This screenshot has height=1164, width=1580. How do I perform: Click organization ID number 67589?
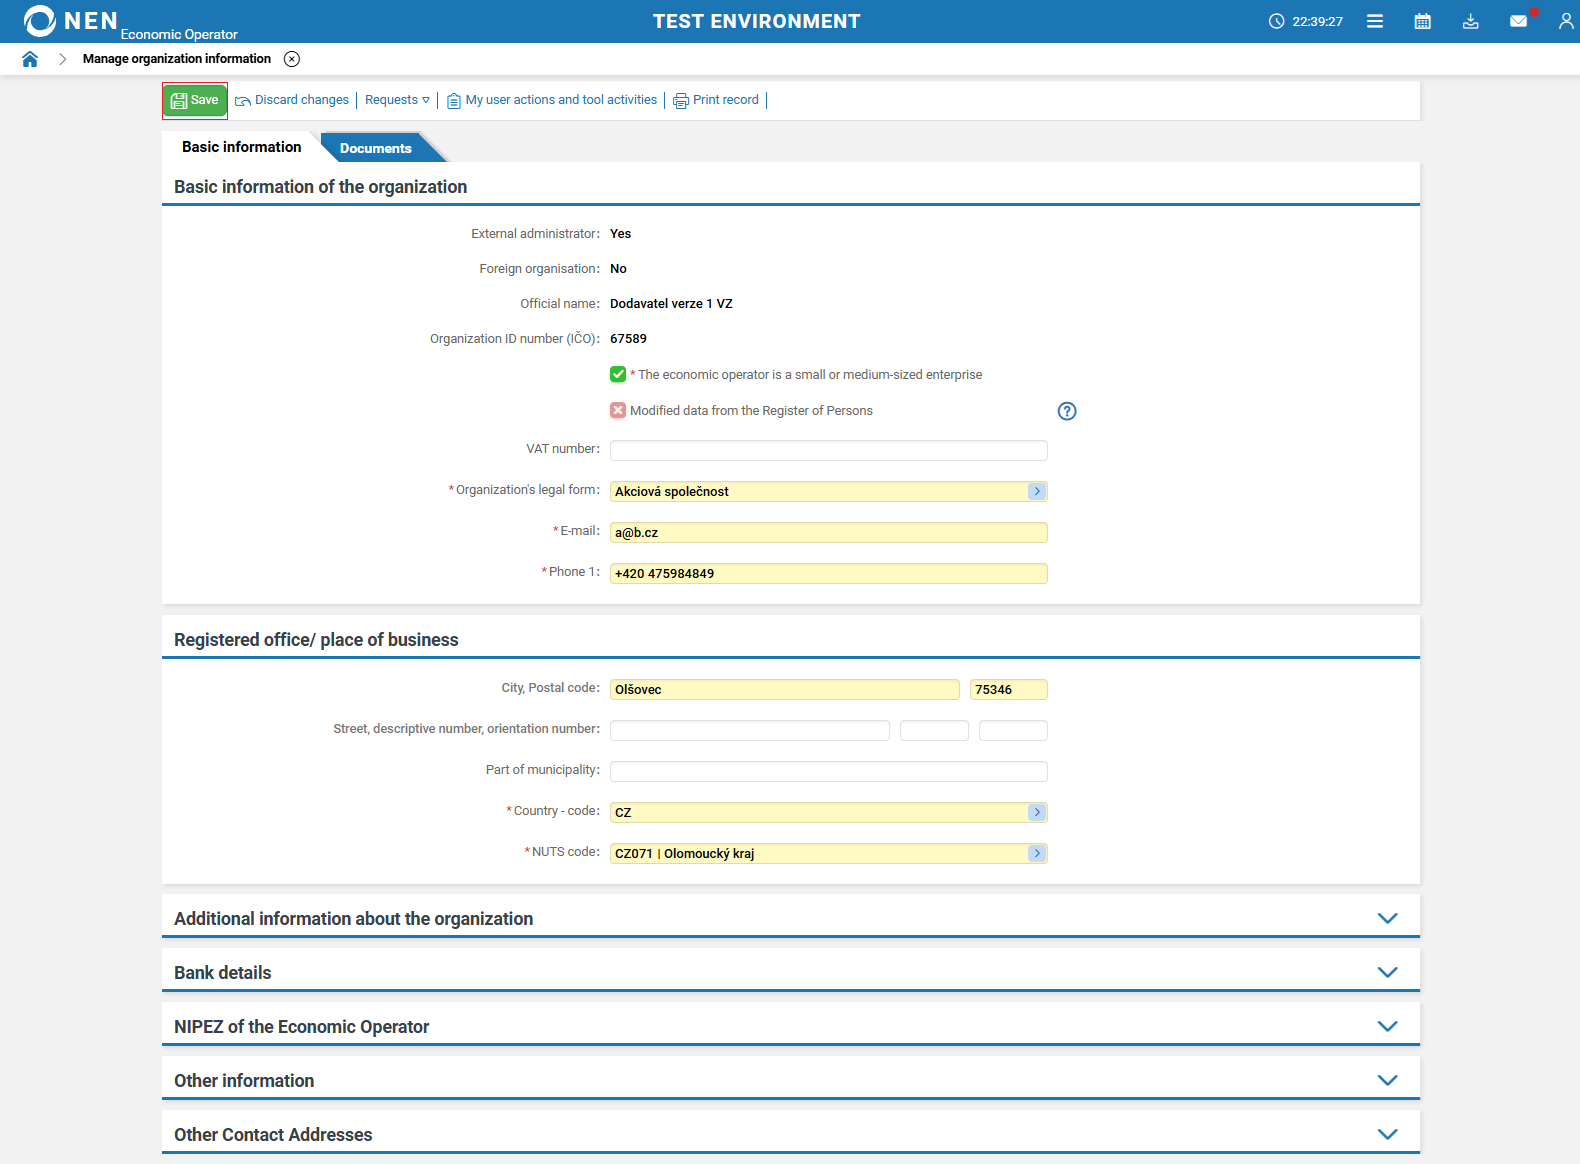pyautogui.click(x=628, y=339)
